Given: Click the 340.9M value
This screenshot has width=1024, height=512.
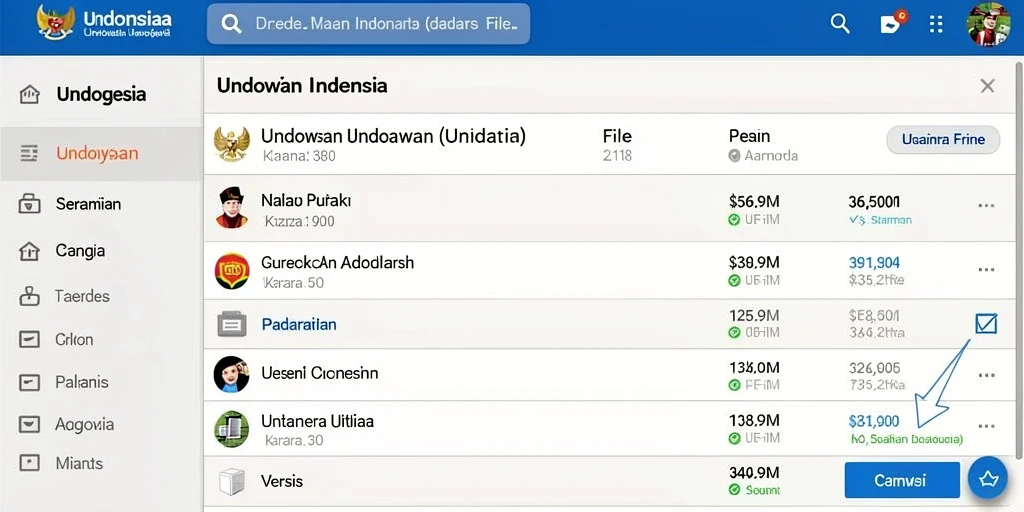Looking at the screenshot, I should coord(754,472).
